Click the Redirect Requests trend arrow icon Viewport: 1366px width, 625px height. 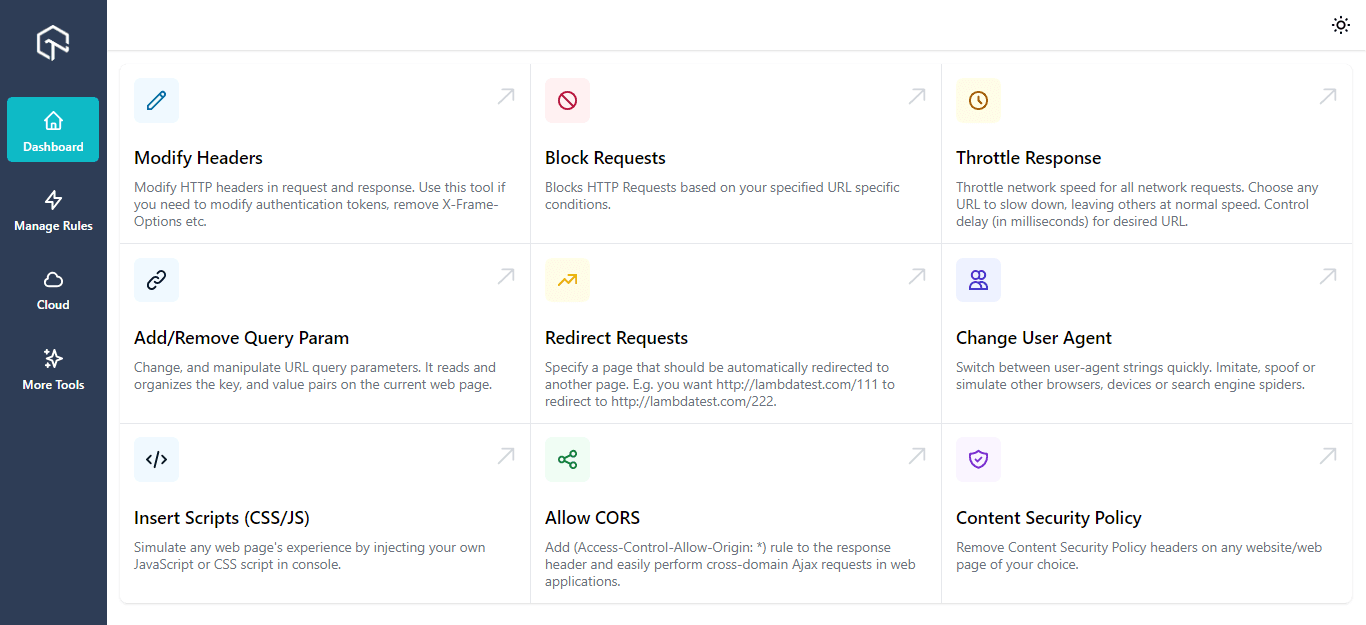567,280
